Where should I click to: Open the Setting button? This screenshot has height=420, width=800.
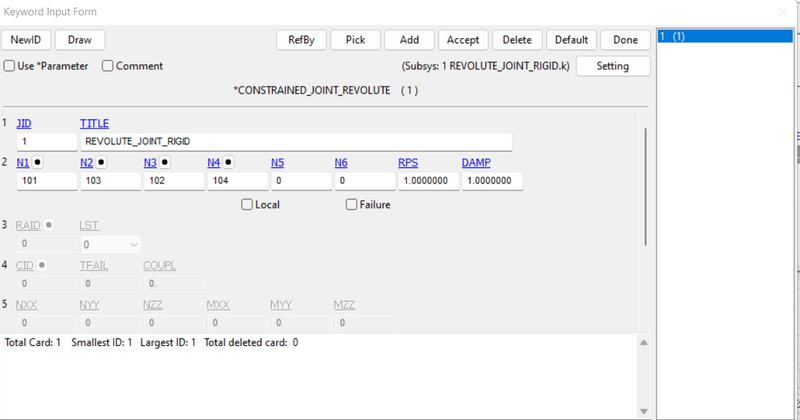click(613, 66)
